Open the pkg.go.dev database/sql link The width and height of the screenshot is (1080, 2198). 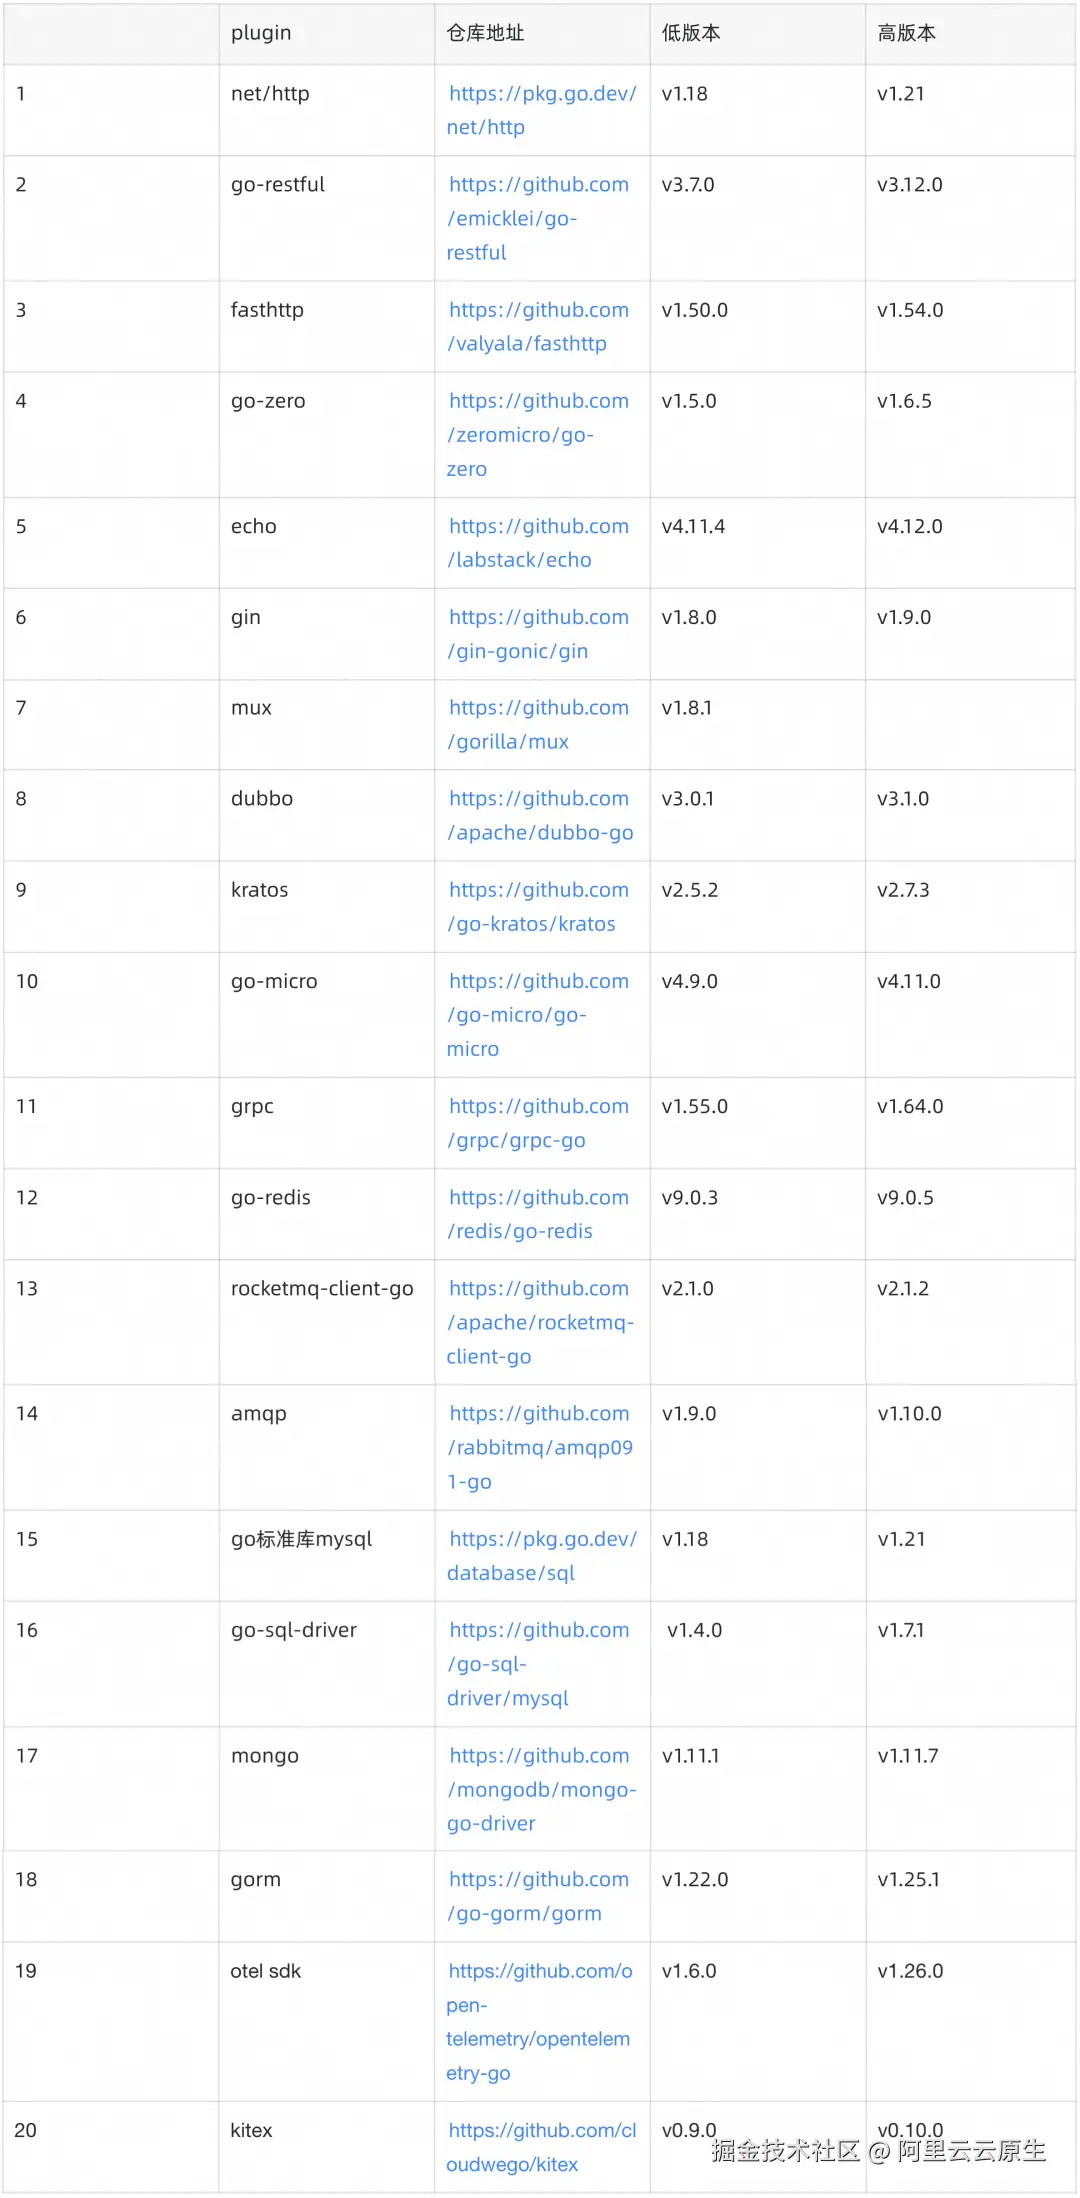pos(541,1556)
